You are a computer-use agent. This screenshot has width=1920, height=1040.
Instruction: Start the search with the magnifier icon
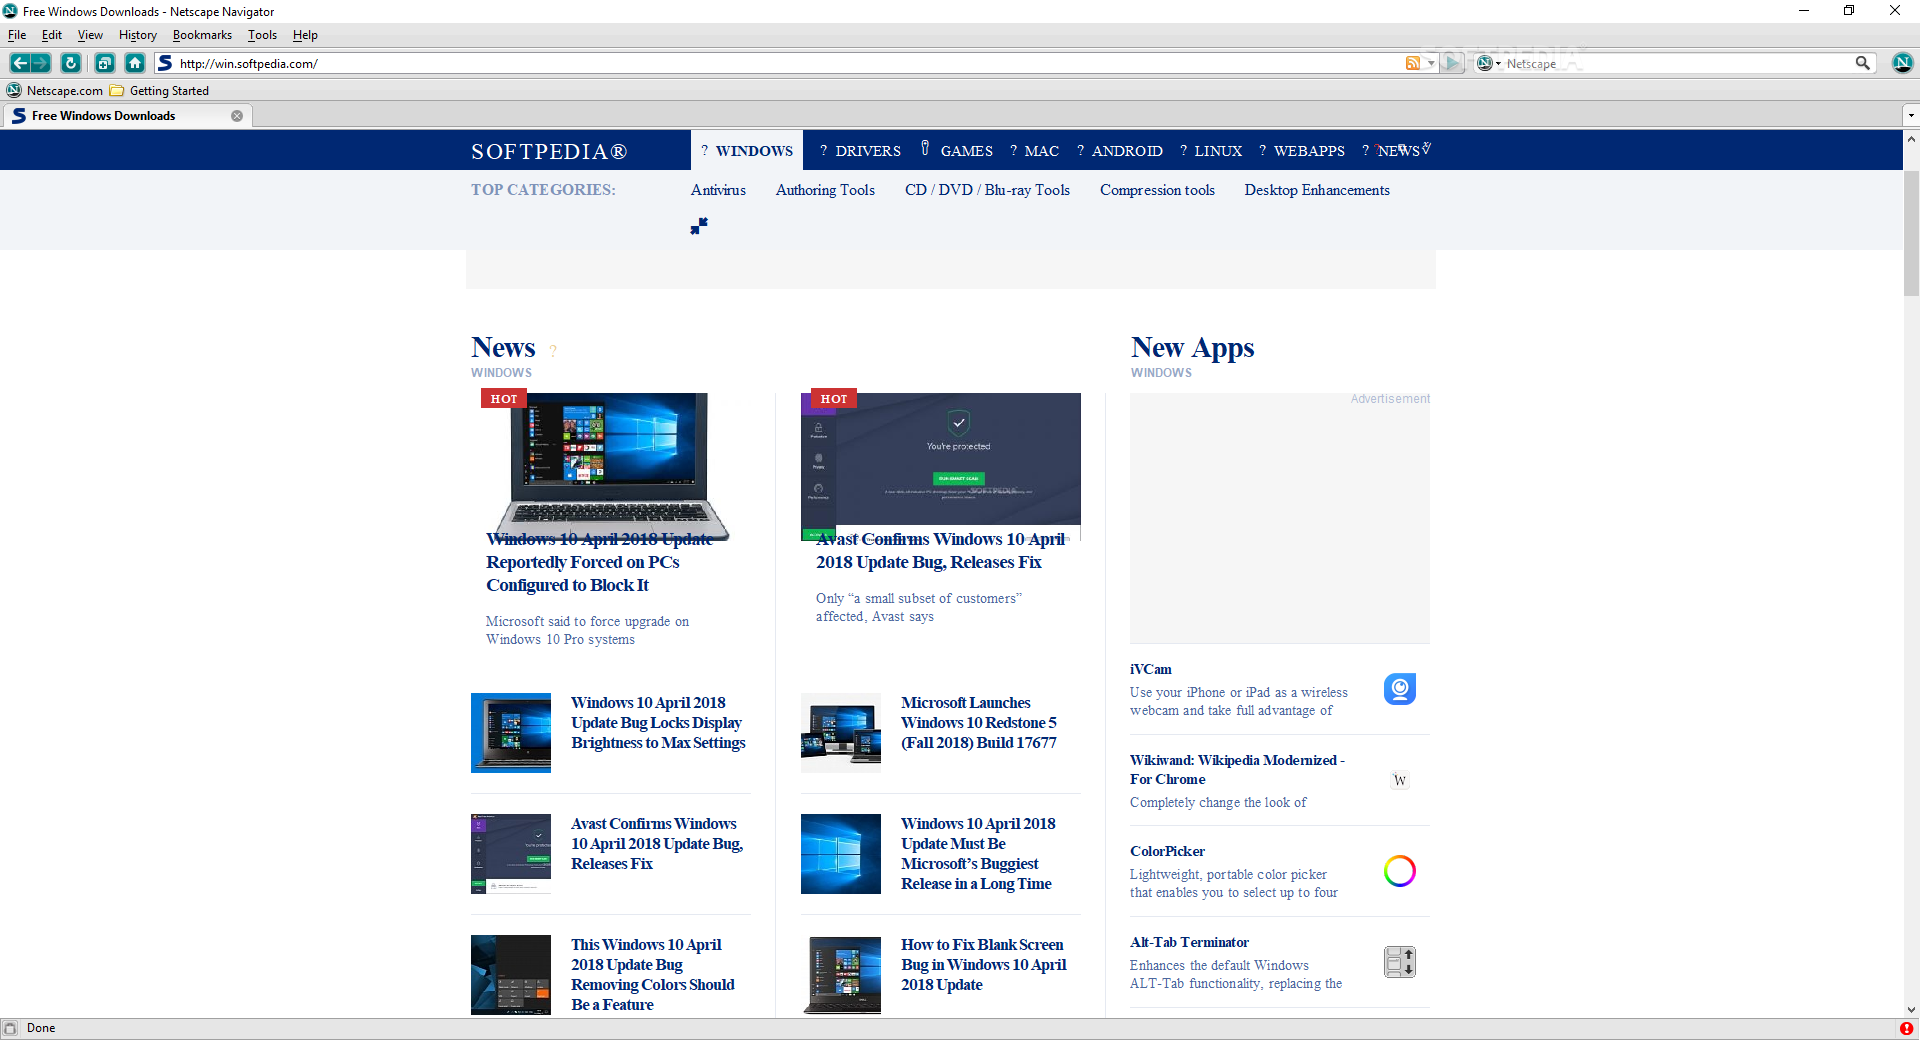tap(1862, 63)
